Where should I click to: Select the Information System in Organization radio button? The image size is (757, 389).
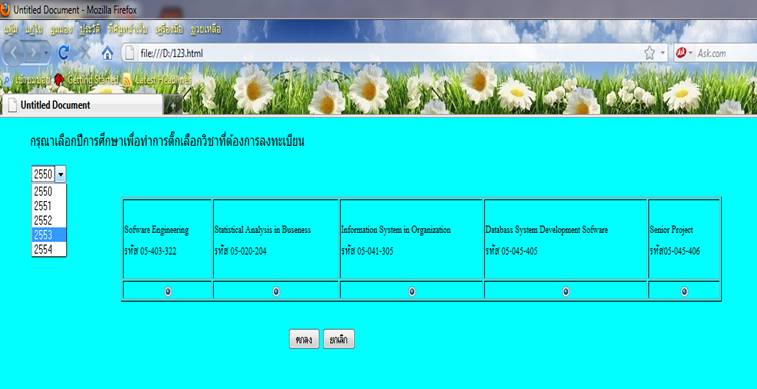(412, 292)
